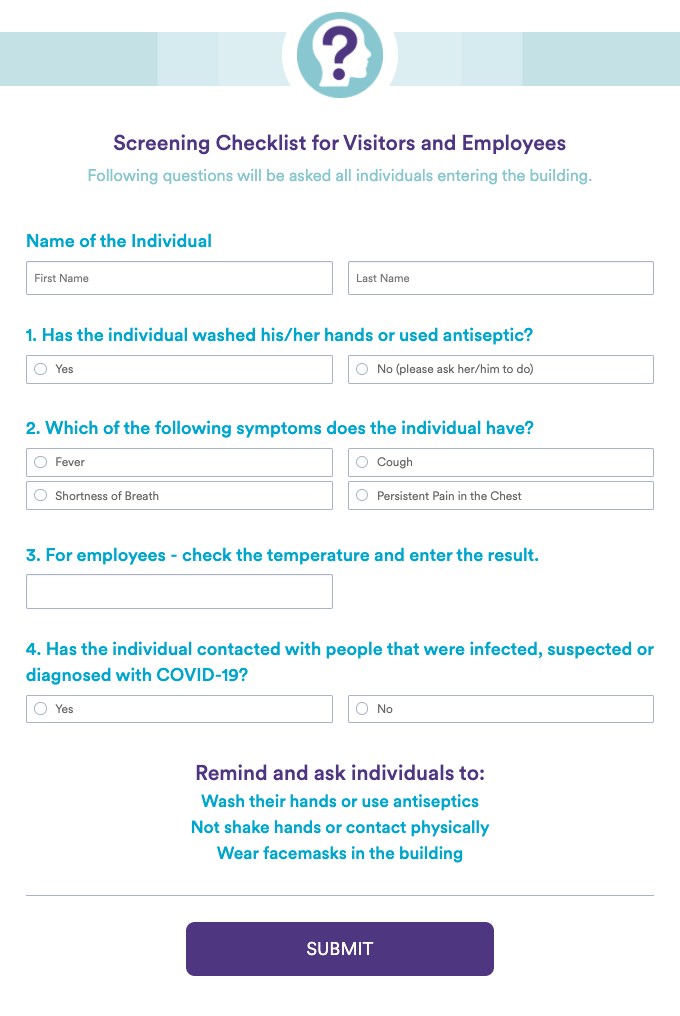Click the Screening Checklist form title
The width and height of the screenshot is (680, 1016).
340,143
